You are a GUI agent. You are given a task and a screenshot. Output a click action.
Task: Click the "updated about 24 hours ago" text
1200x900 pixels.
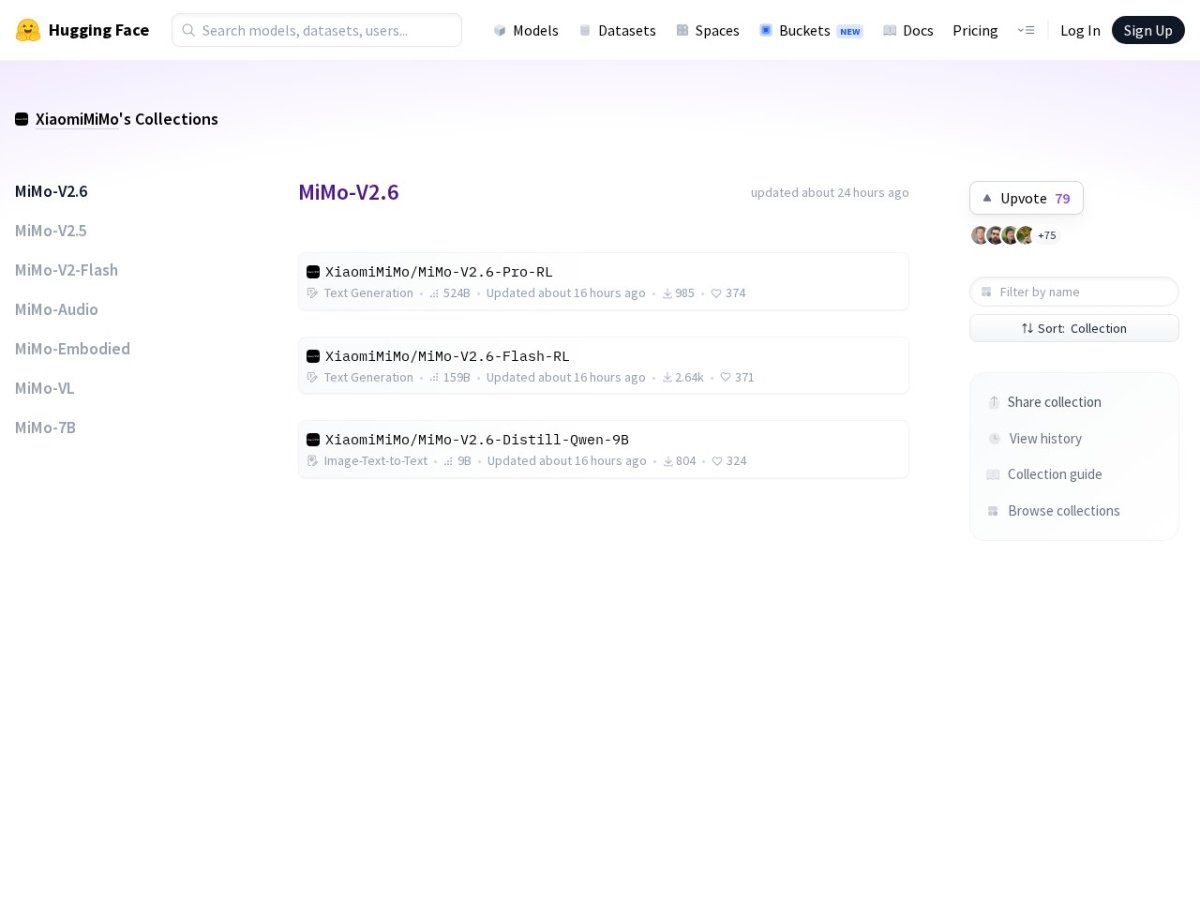830,192
